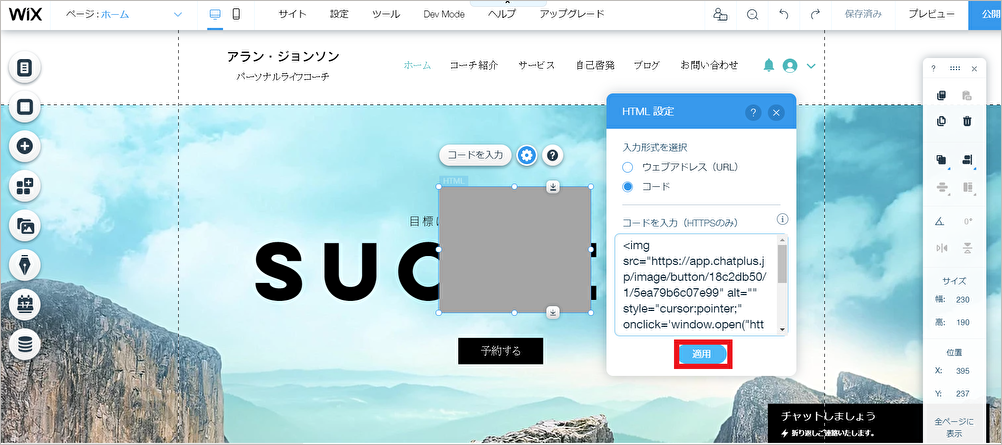Open the Upgrade menu

tap(572, 14)
